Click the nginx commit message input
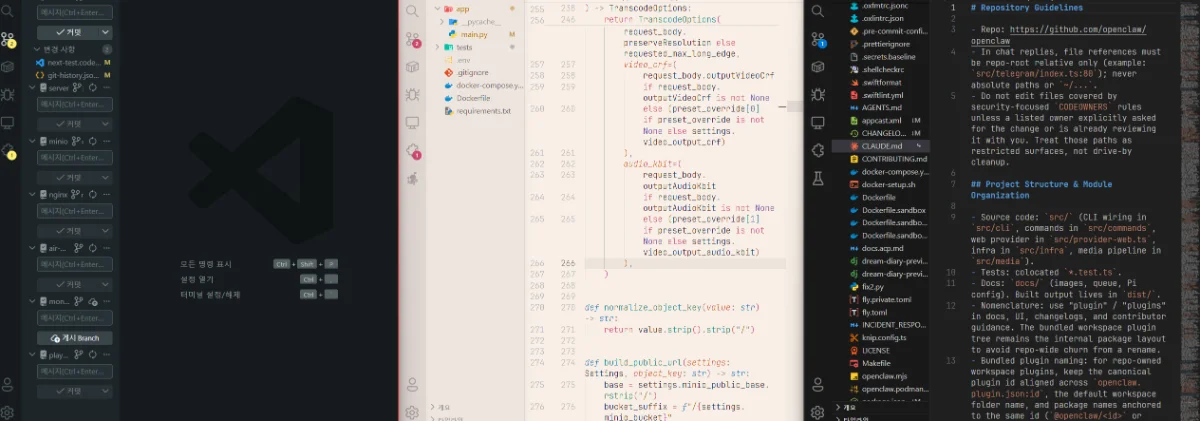The width and height of the screenshot is (1200, 421). (x=75, y=211)
